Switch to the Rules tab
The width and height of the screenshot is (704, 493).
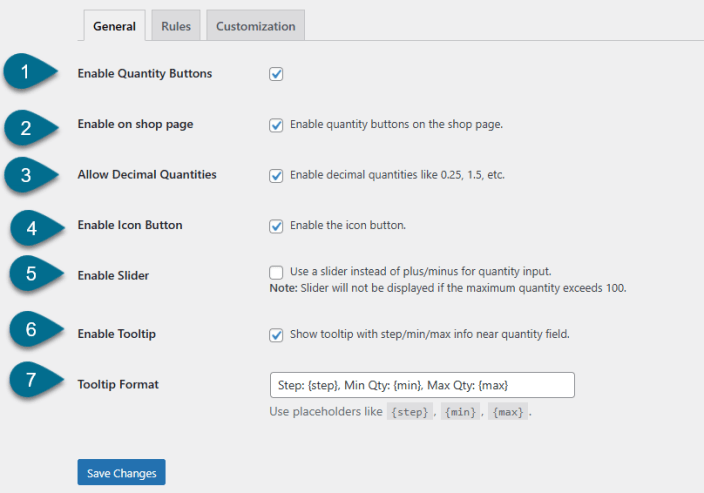[176, 26]
